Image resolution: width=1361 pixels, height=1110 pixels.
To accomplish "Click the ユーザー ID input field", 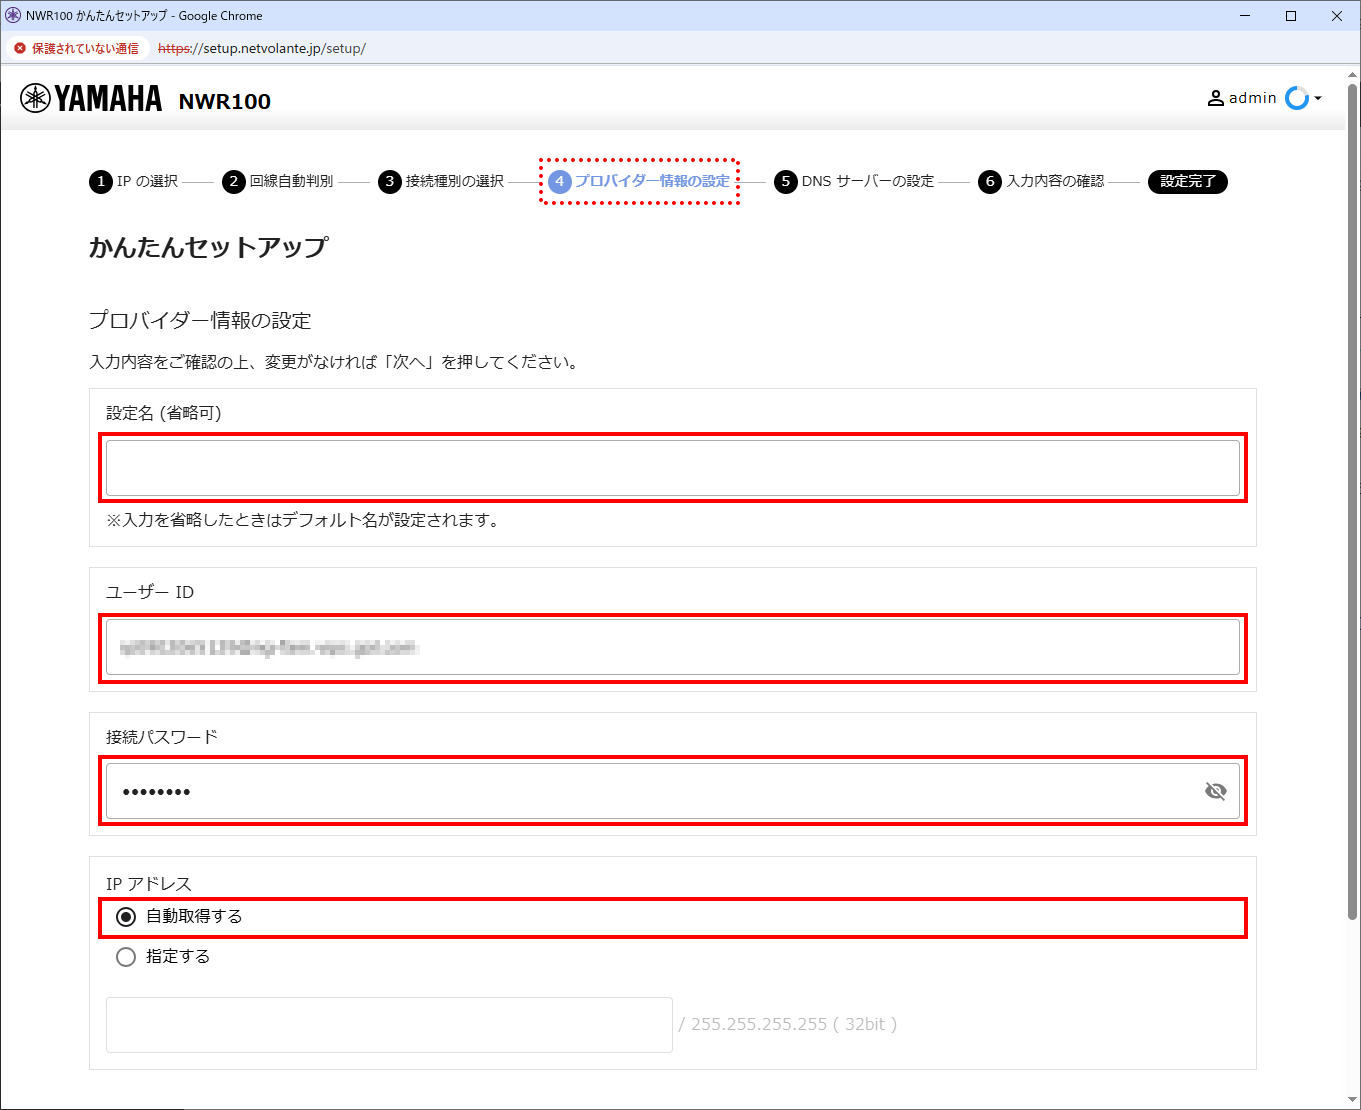I will pos(672,648).
